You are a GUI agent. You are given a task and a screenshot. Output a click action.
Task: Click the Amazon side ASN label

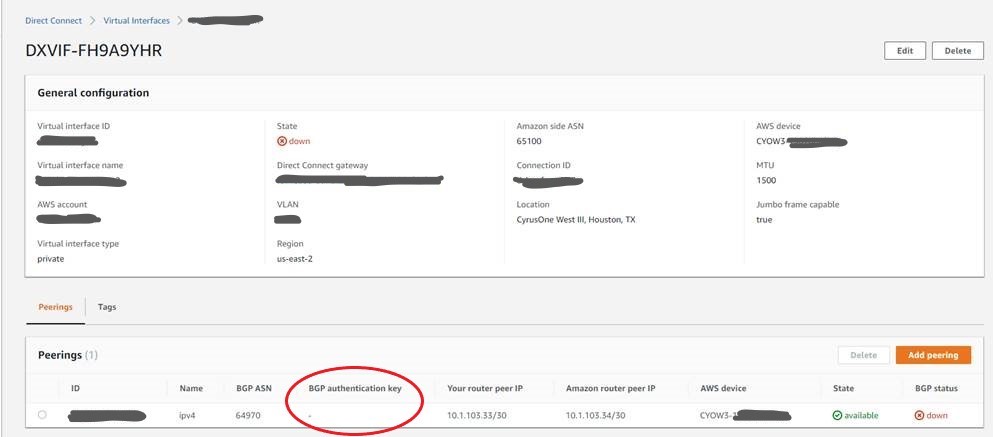550,126
